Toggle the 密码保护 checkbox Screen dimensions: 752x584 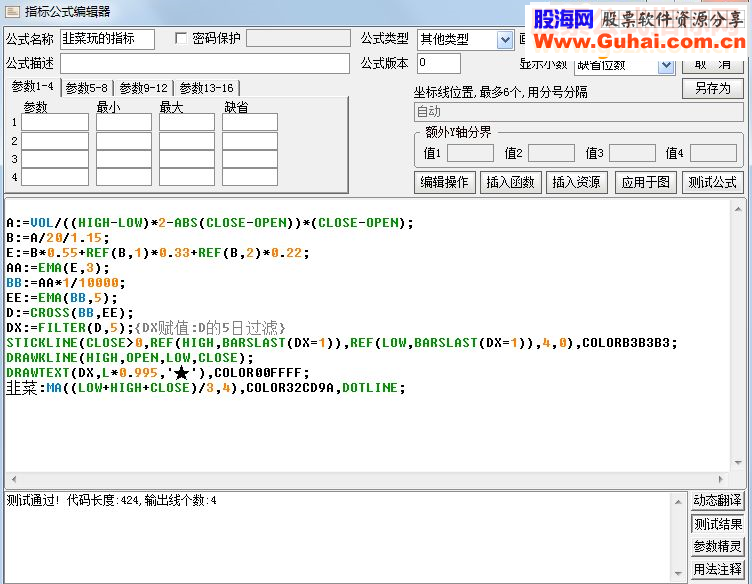(x=181, y=38)
